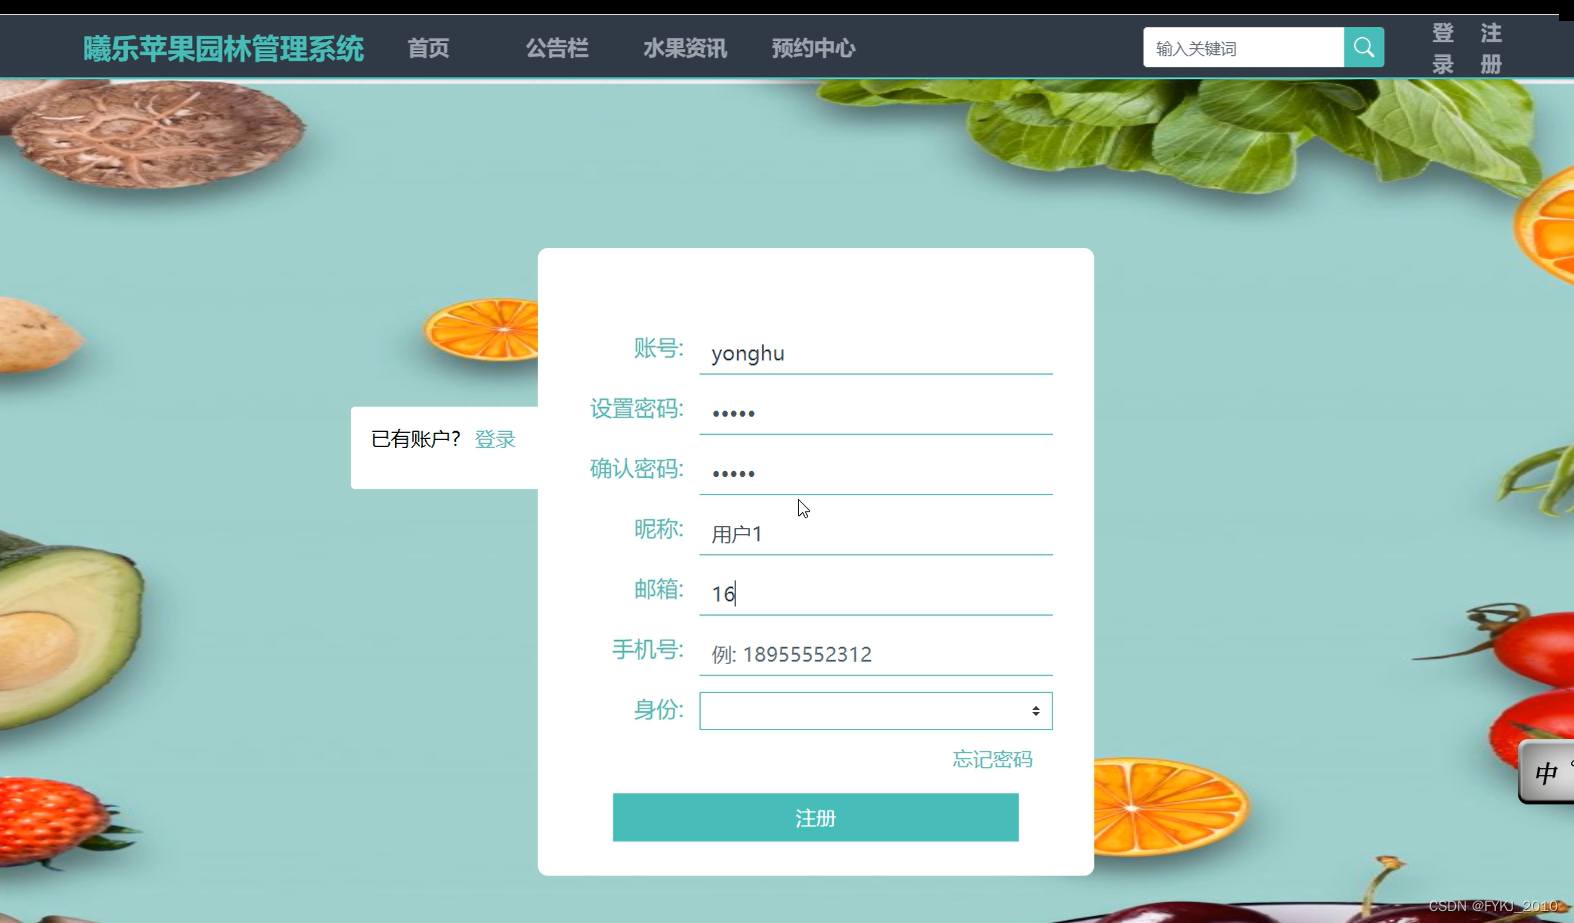This screenshot has width=1574, height=923.
Task: Click the search magnifier icon
Action: [x=1363, y=47]
